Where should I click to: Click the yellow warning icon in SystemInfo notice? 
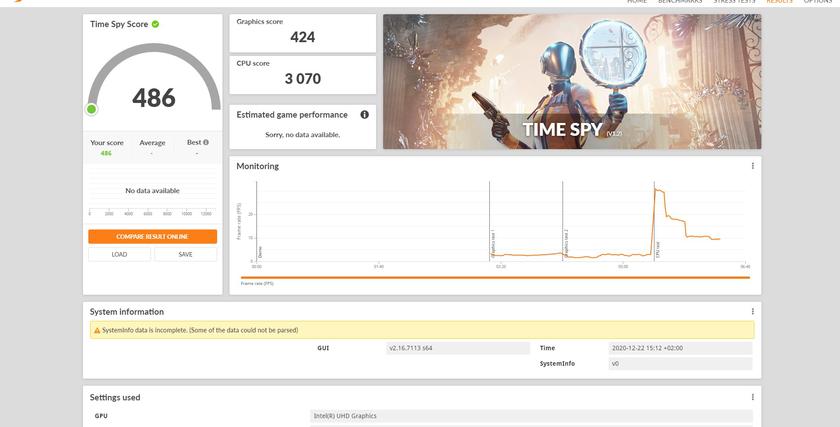96,330
